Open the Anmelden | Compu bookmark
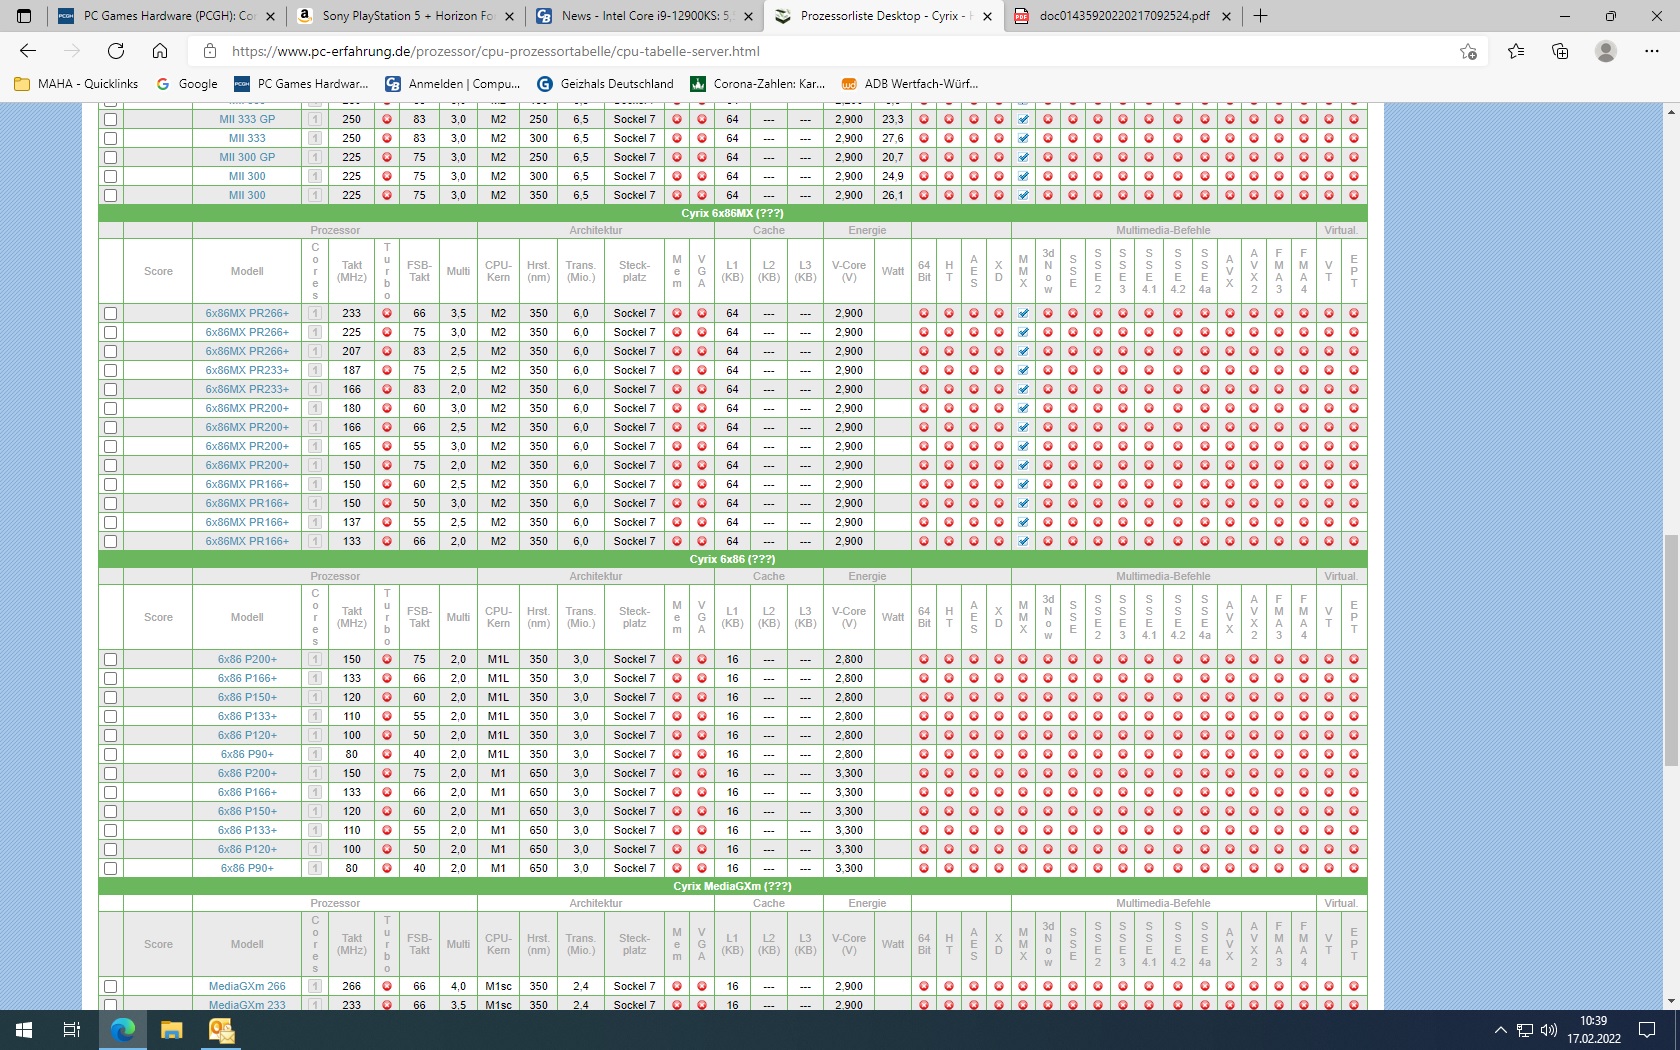 (452, 84)
